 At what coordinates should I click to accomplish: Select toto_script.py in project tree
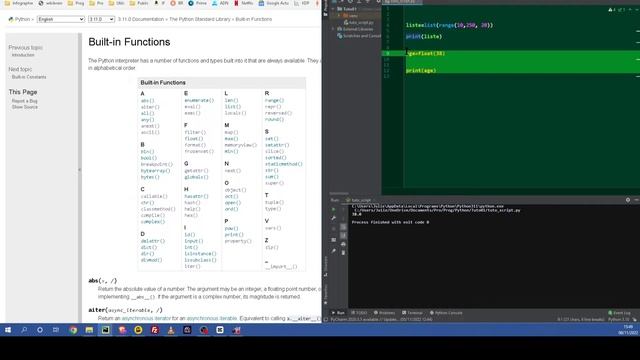tap(359, 22)
